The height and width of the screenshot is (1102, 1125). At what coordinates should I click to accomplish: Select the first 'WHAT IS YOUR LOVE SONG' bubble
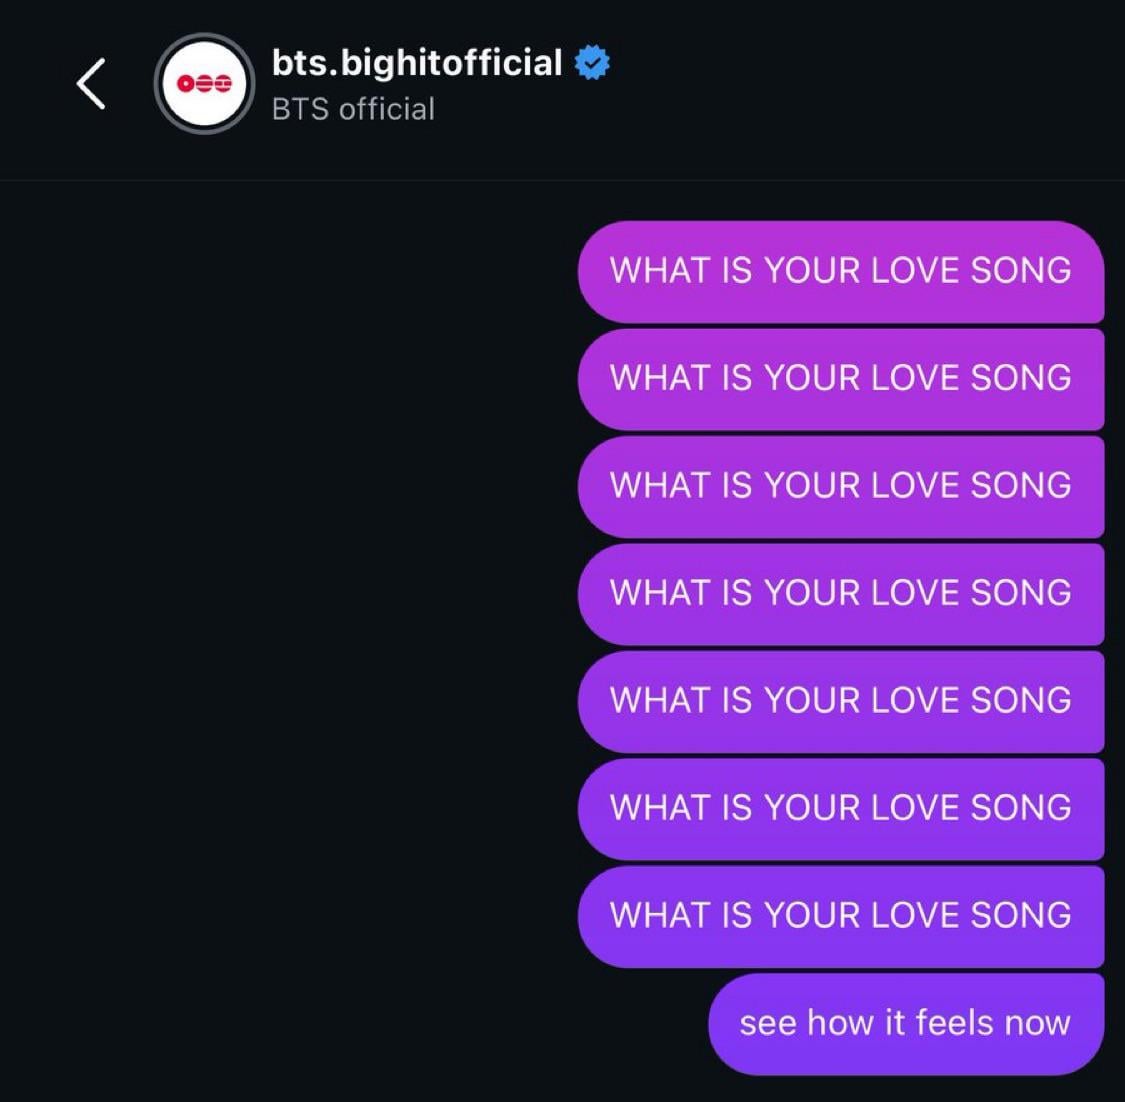(x=841, y=272)
